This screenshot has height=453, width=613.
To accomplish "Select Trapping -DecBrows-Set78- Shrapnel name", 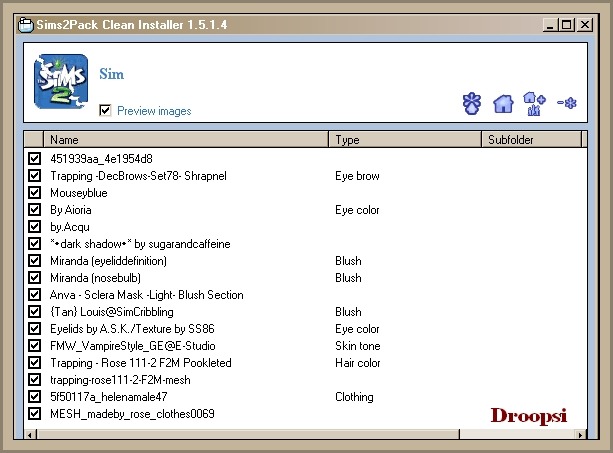I will pos(138,176).
